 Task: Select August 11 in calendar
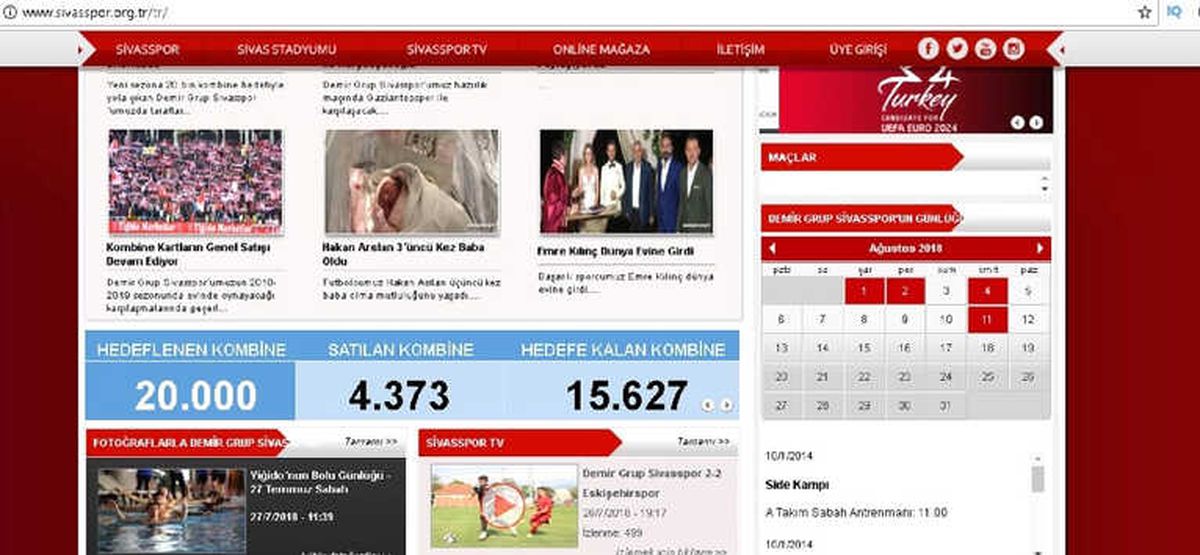987,320
